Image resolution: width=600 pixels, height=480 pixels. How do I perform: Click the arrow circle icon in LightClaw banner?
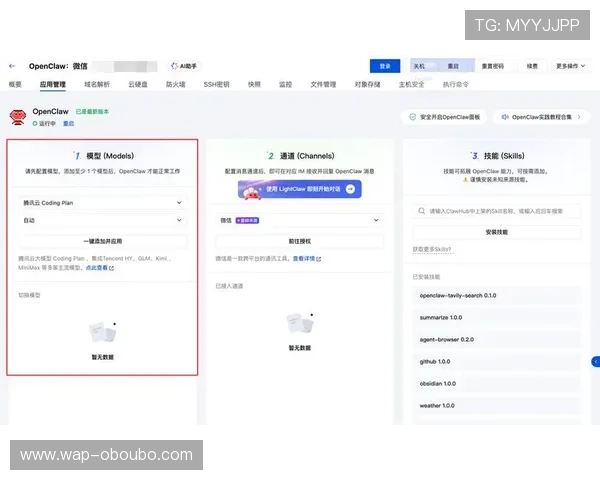pyautogui.click(x=350, y=189)
